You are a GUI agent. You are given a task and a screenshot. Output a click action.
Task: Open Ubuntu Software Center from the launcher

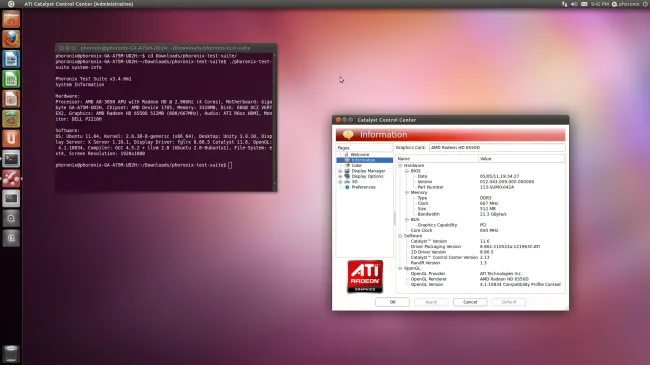tap(11, 119)
